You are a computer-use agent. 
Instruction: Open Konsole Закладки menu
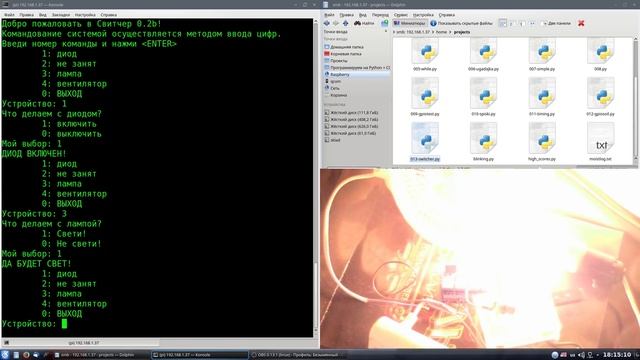pos(60,15)
